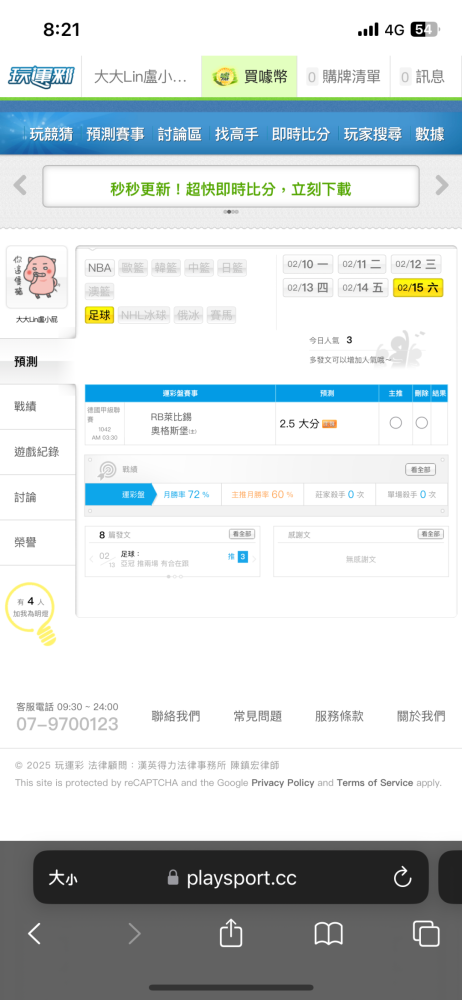The image size is (462, 1000).
Task: Choose the 02/15 六 date button
Action: click(x=417, y=288)
